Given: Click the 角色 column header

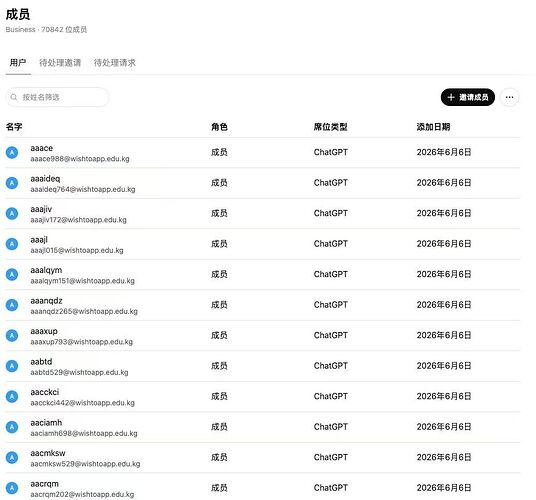Looking at the screenshot, I should point(219,127).
